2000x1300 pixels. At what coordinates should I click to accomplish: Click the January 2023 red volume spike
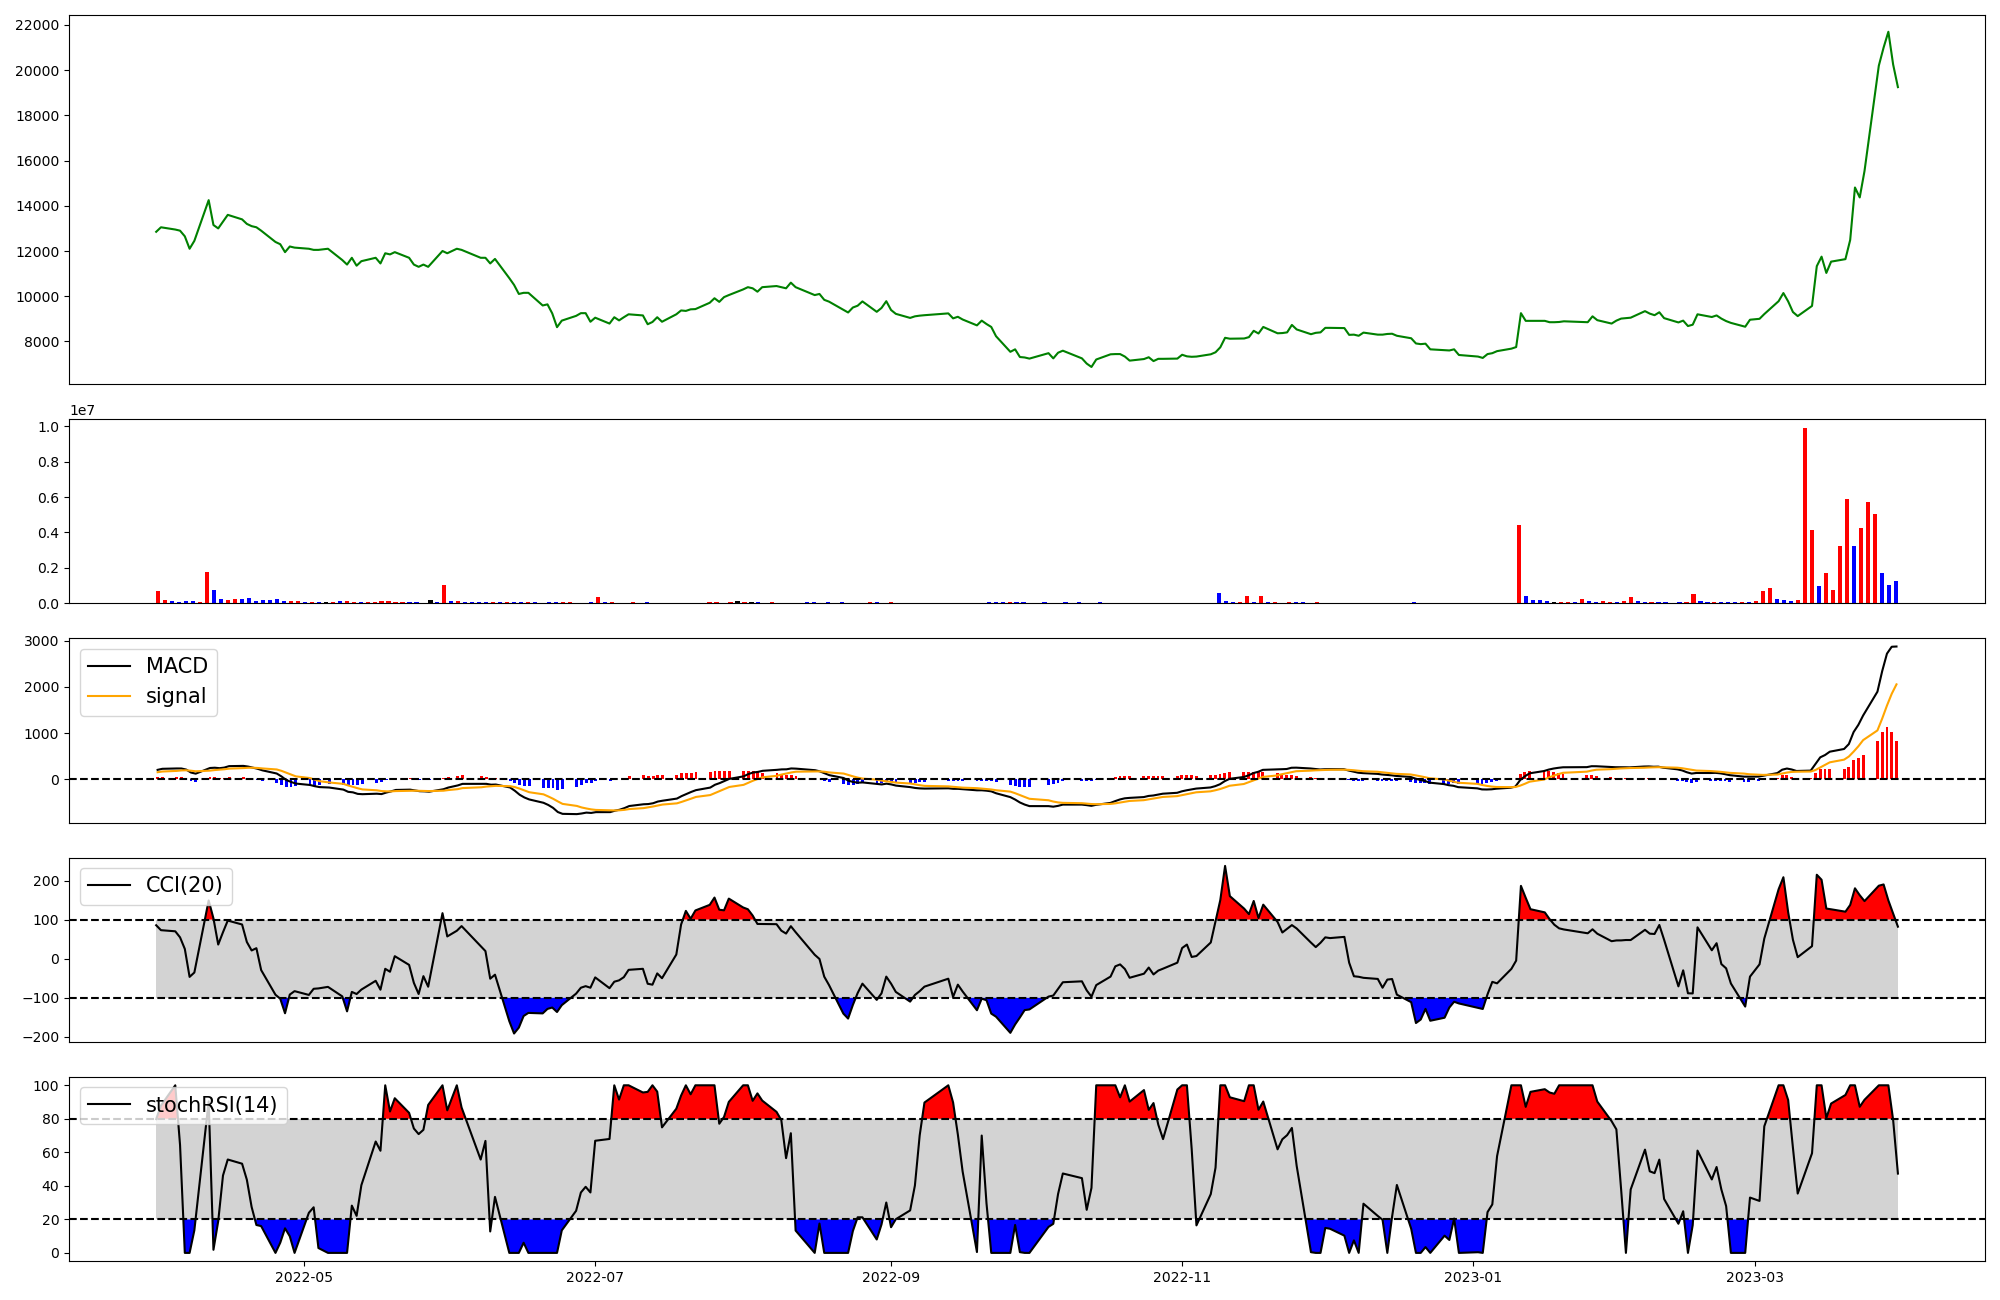pos(1519,563)
